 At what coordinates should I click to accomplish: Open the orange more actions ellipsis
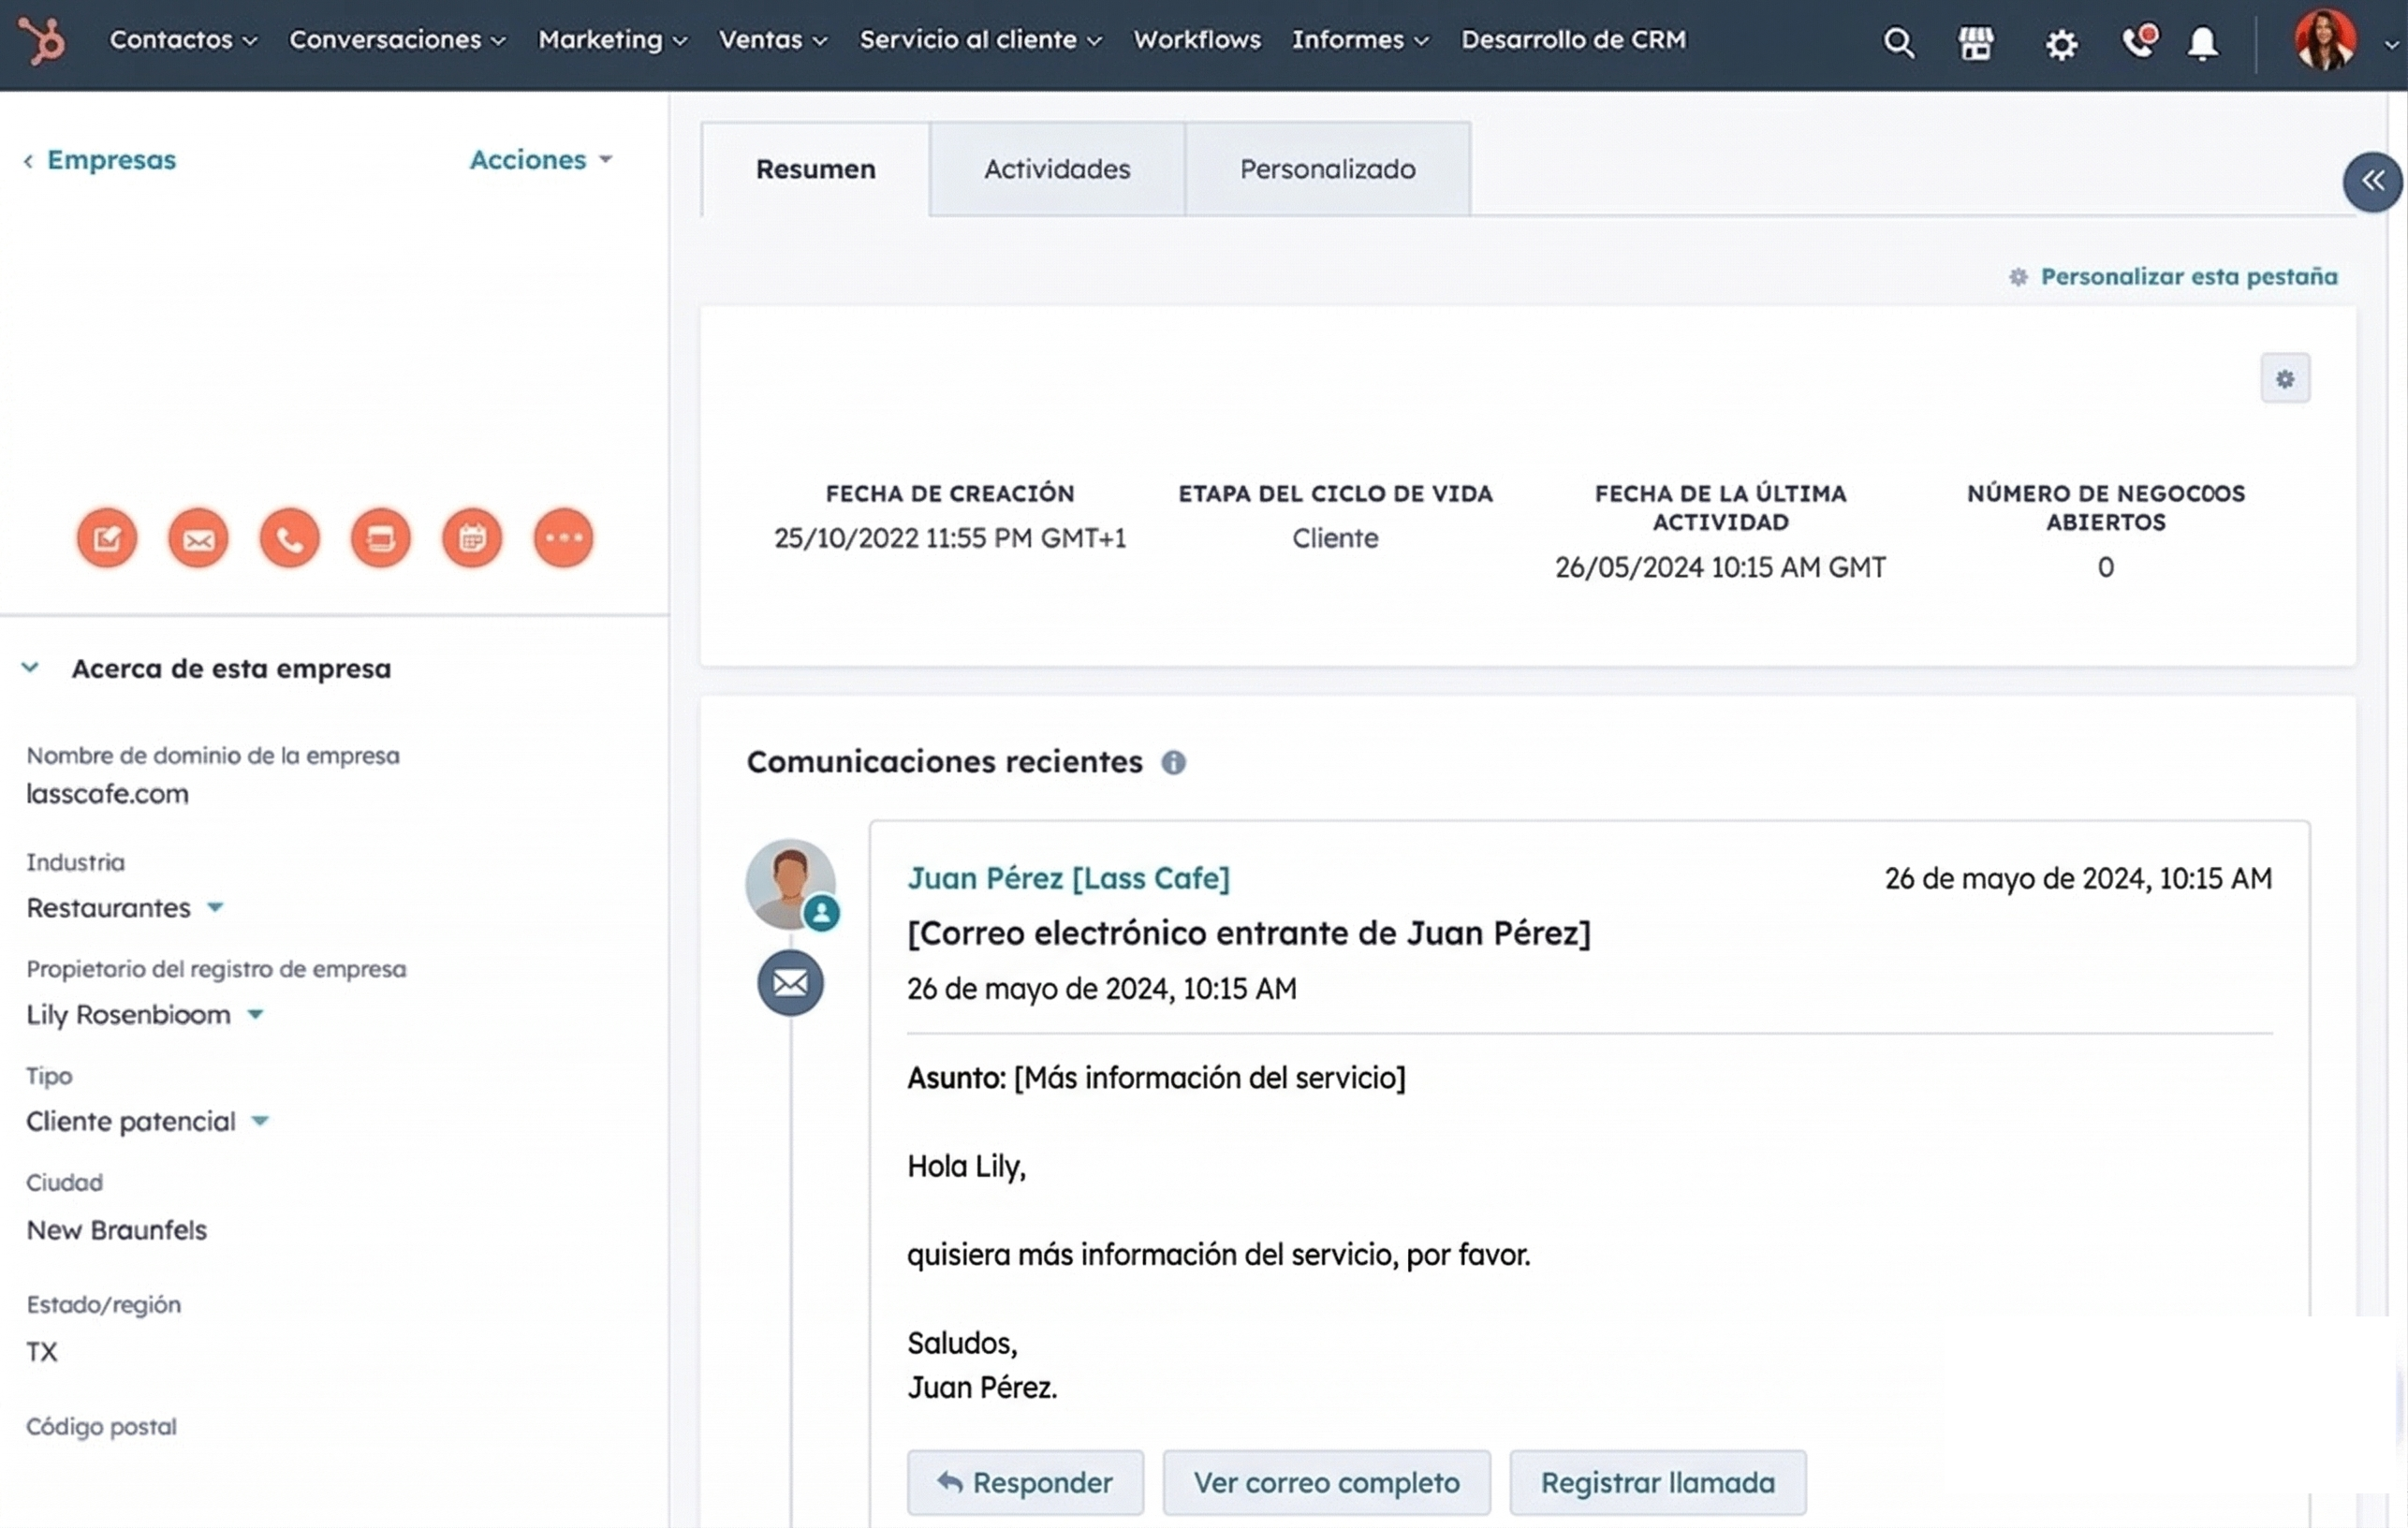click(563, 538)
